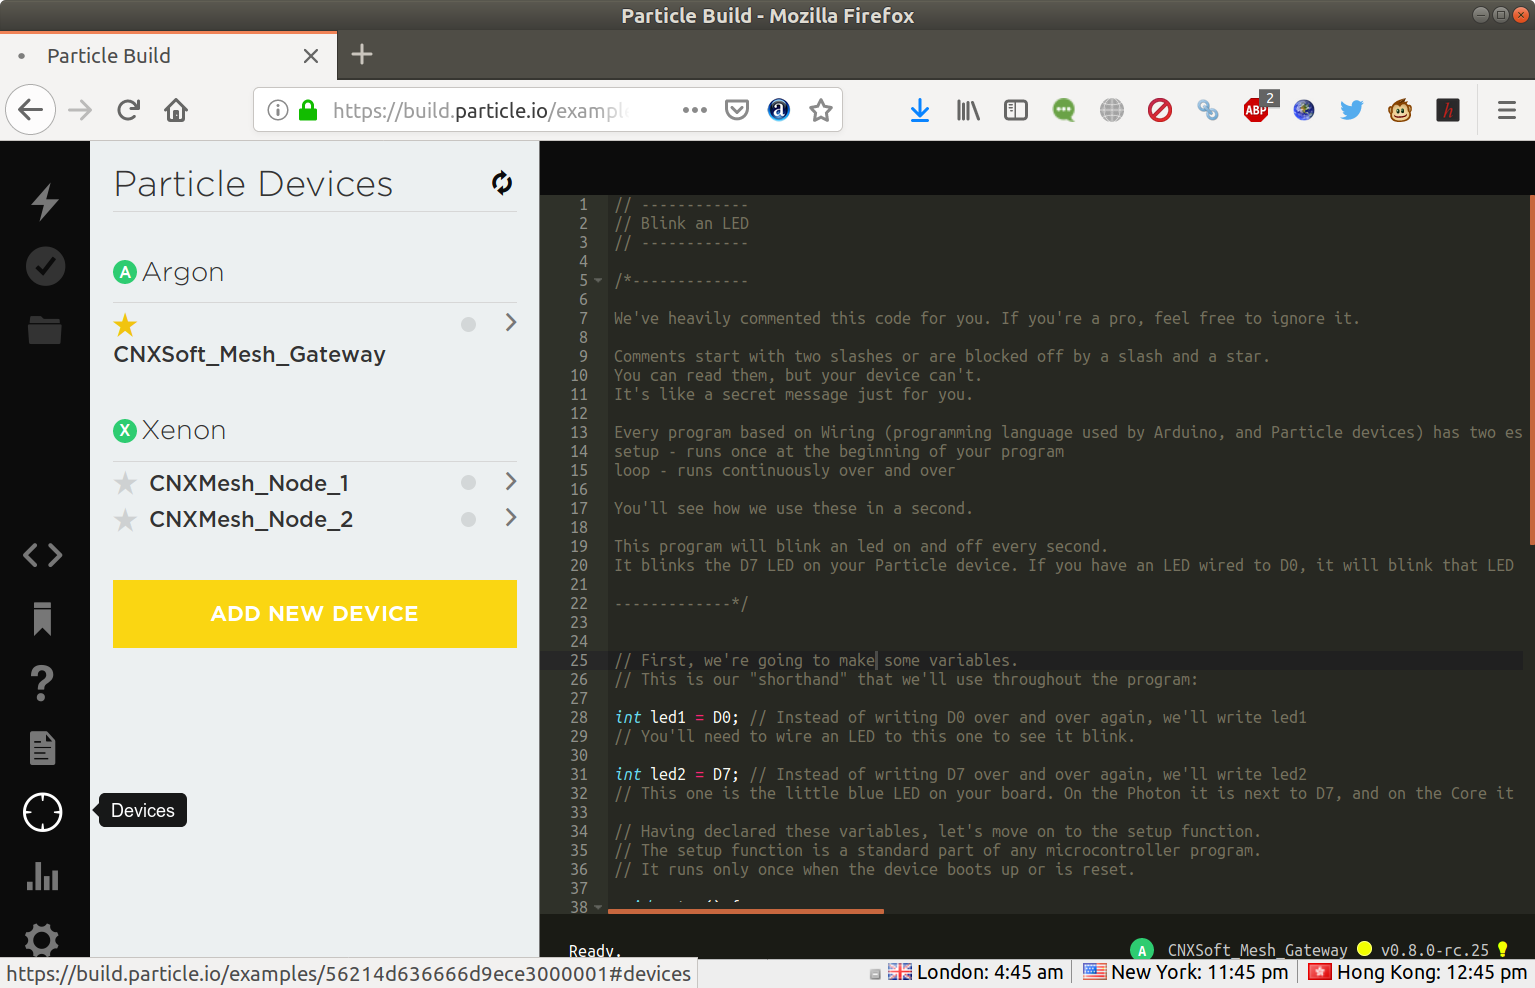Click the Verify checkmark icon
This screenshot has height=988, width=1535.
45,266
